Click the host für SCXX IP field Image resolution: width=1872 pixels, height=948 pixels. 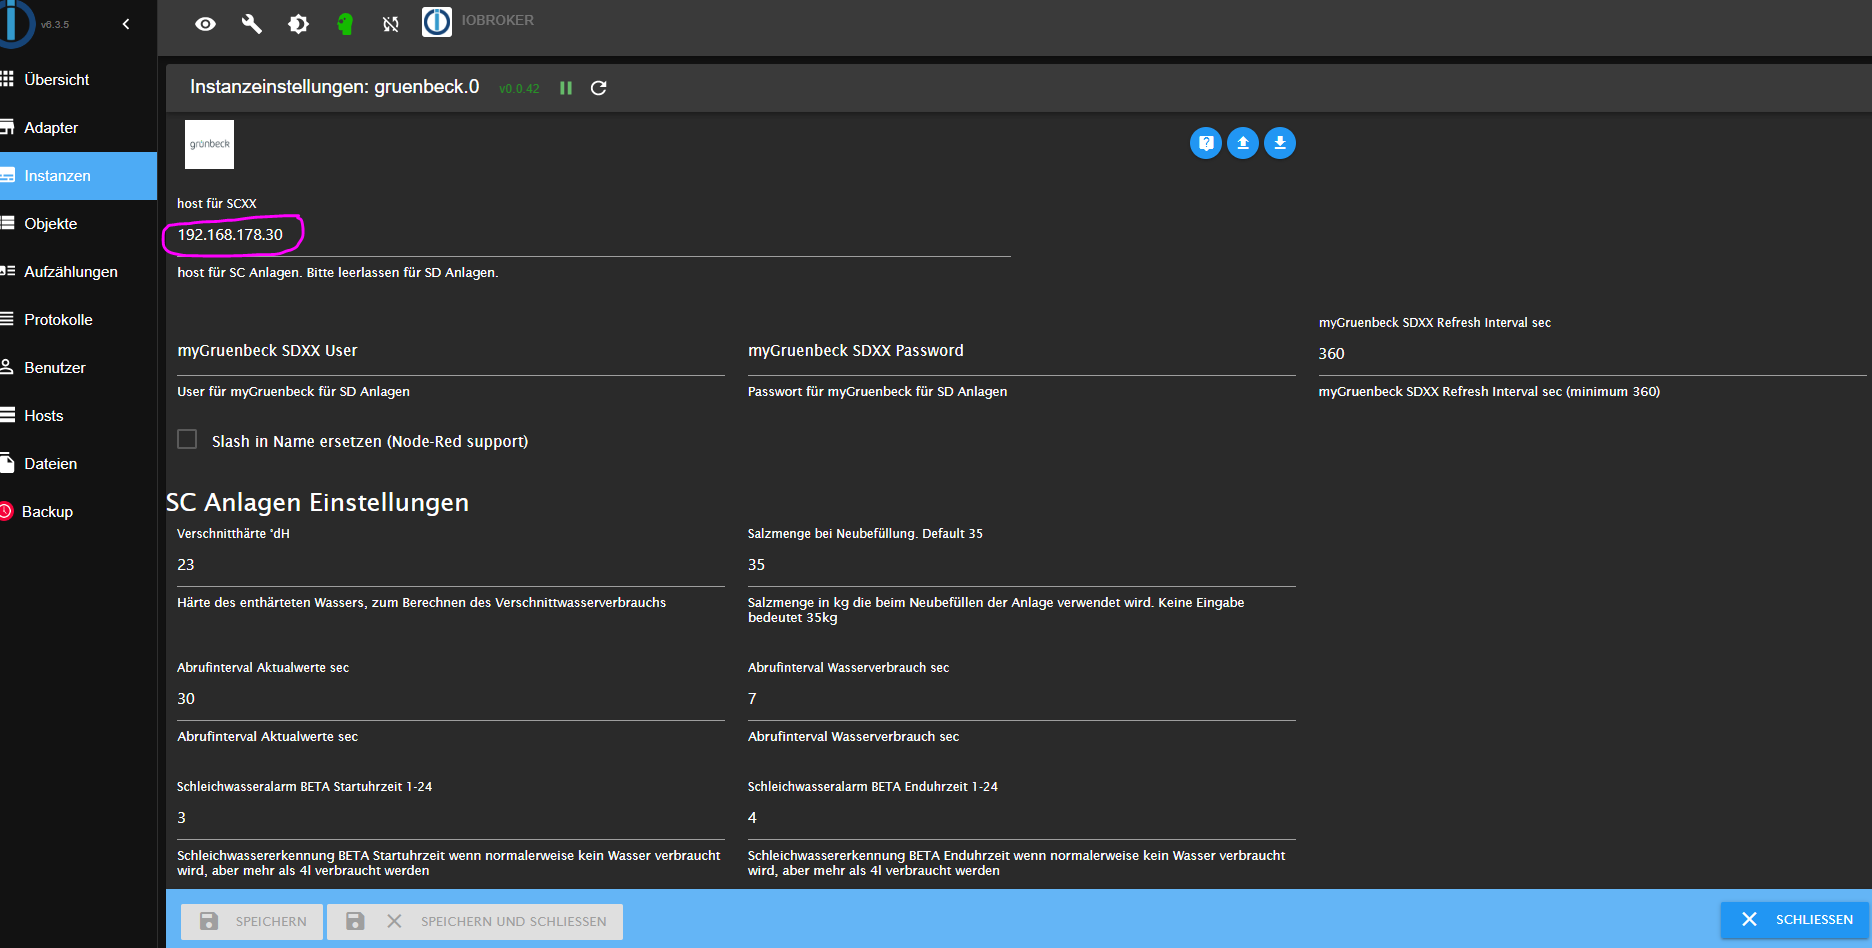tap(594, 235)
